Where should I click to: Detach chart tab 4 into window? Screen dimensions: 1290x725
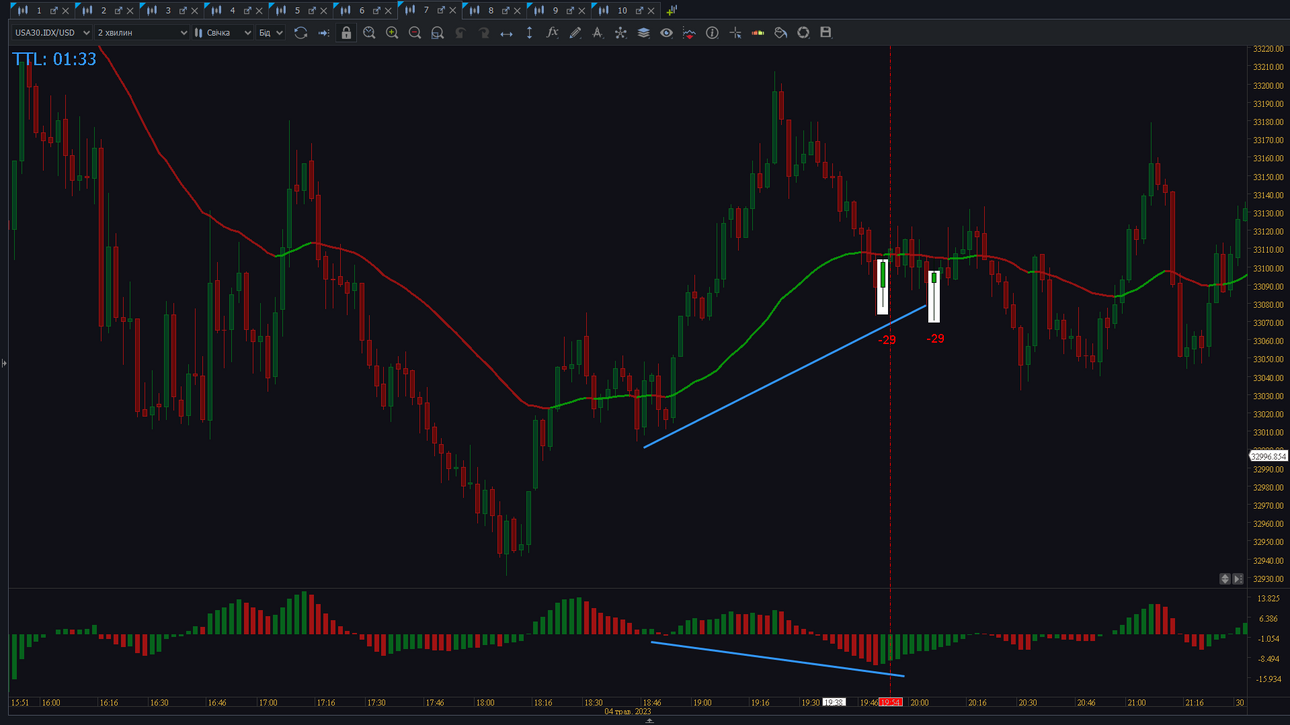247,10
